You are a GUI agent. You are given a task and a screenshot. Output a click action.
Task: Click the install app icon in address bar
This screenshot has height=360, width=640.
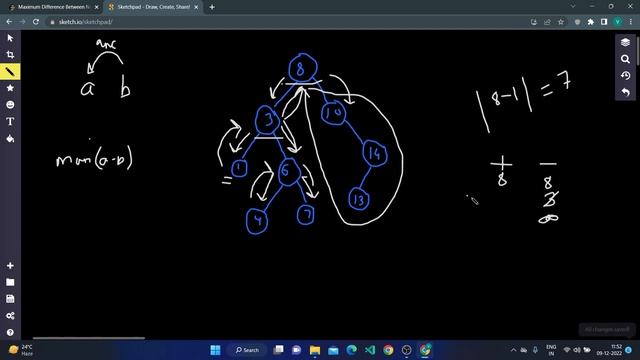pos(533,22)
